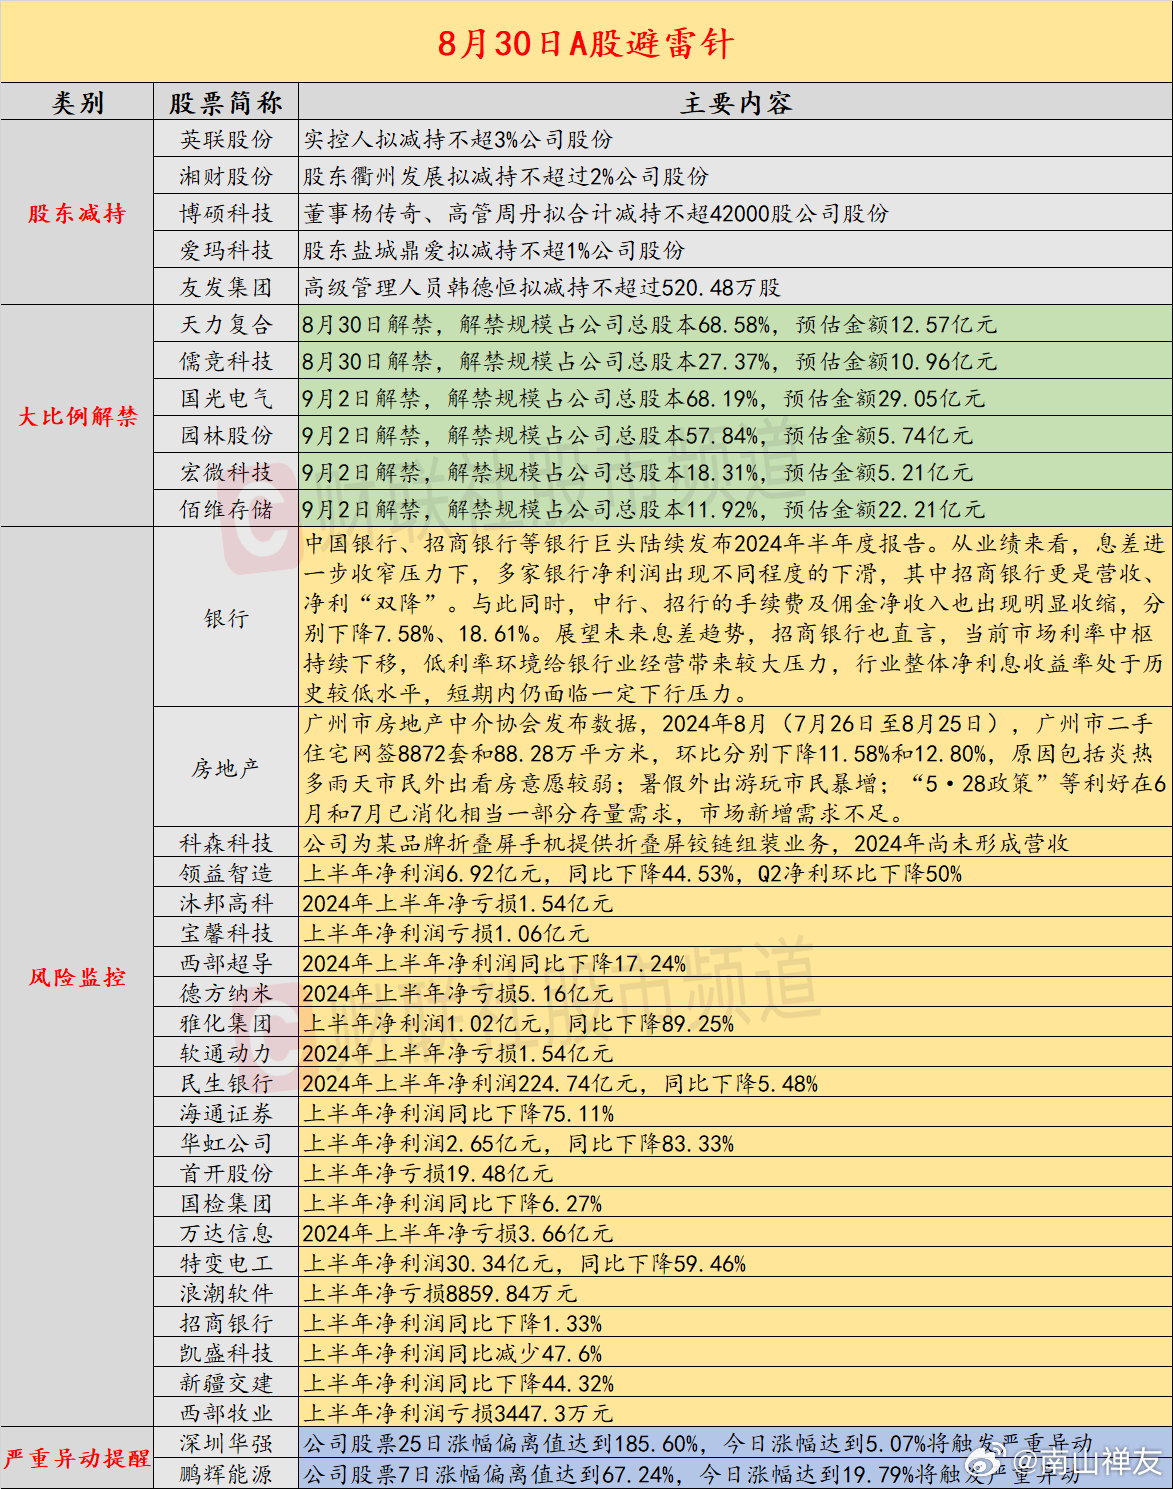Click stock name '友发集团'

coord(226,288)
